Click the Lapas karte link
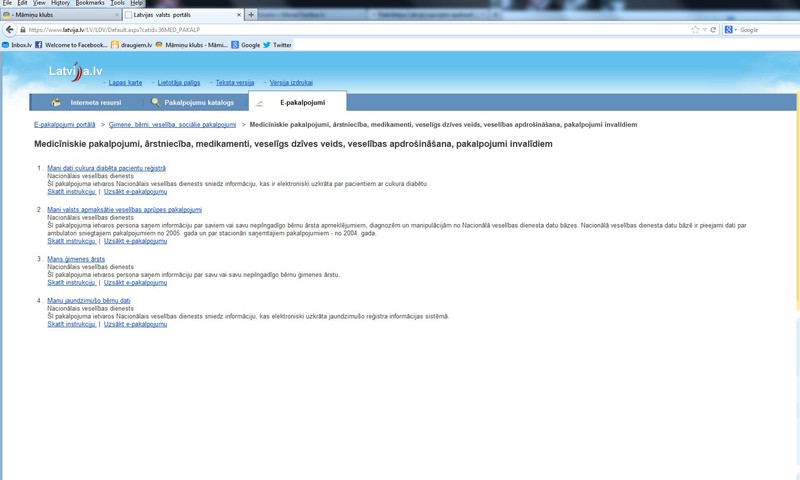800x480 pixels. [125, 82]
